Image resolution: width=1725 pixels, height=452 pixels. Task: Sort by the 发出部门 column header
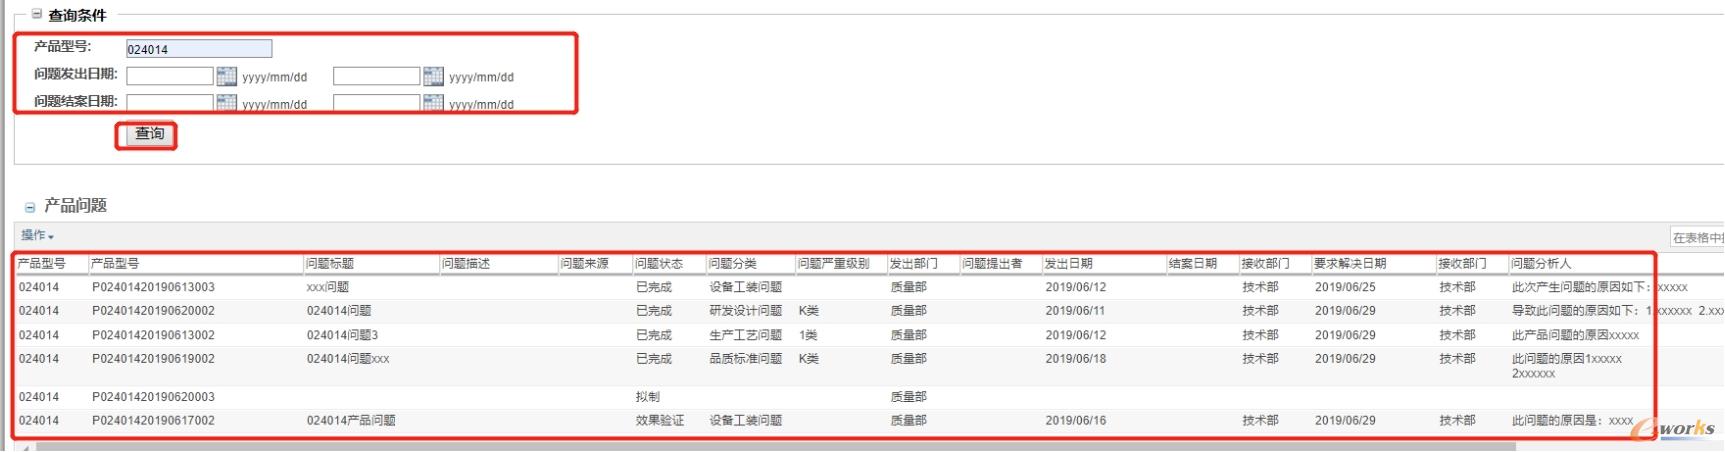point(914,264)
